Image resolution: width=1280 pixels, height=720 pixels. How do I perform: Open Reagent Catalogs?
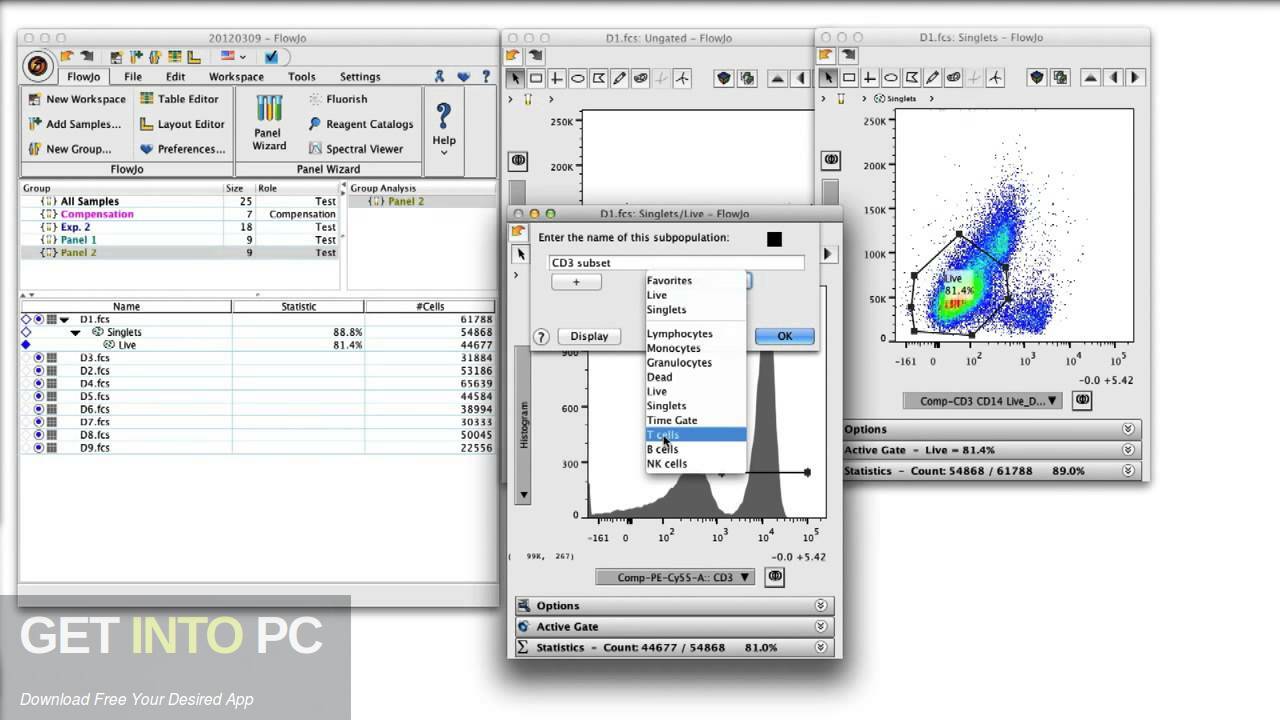pos(360,124)
